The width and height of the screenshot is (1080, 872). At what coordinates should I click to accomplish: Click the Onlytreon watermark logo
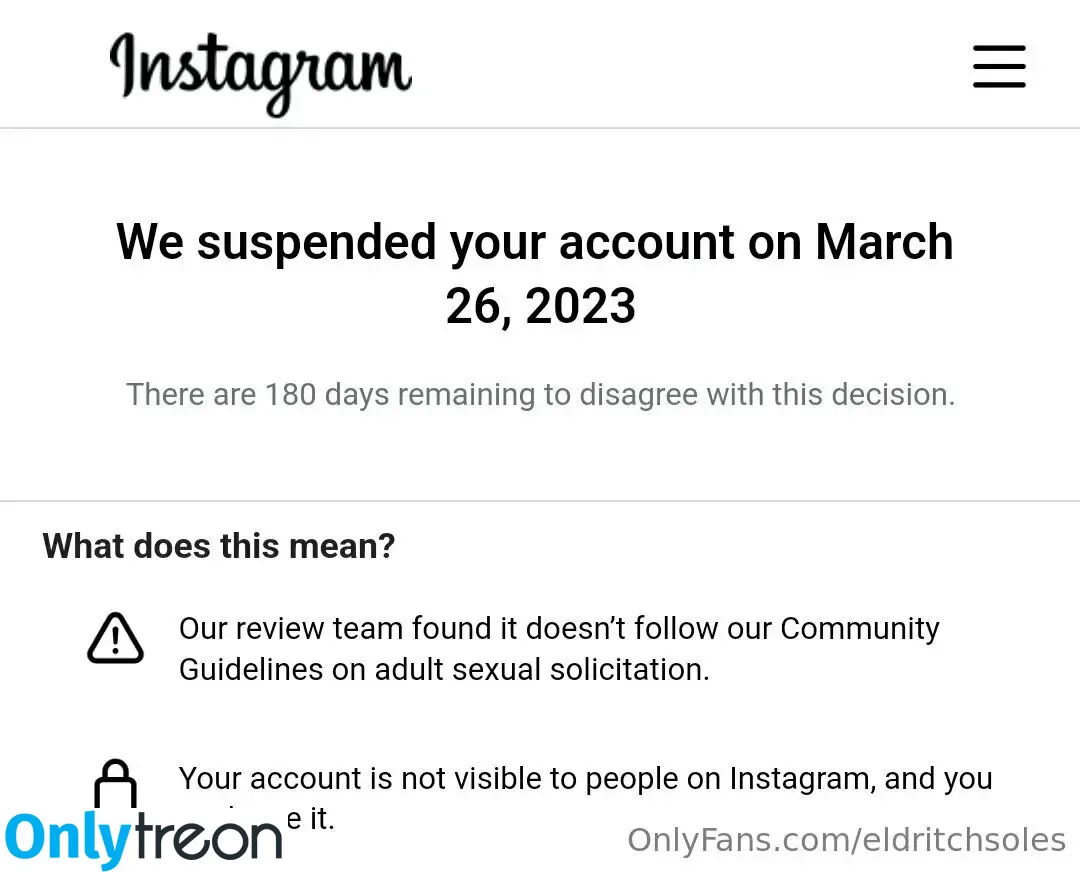pyautogui.click(x=144, y=838)
